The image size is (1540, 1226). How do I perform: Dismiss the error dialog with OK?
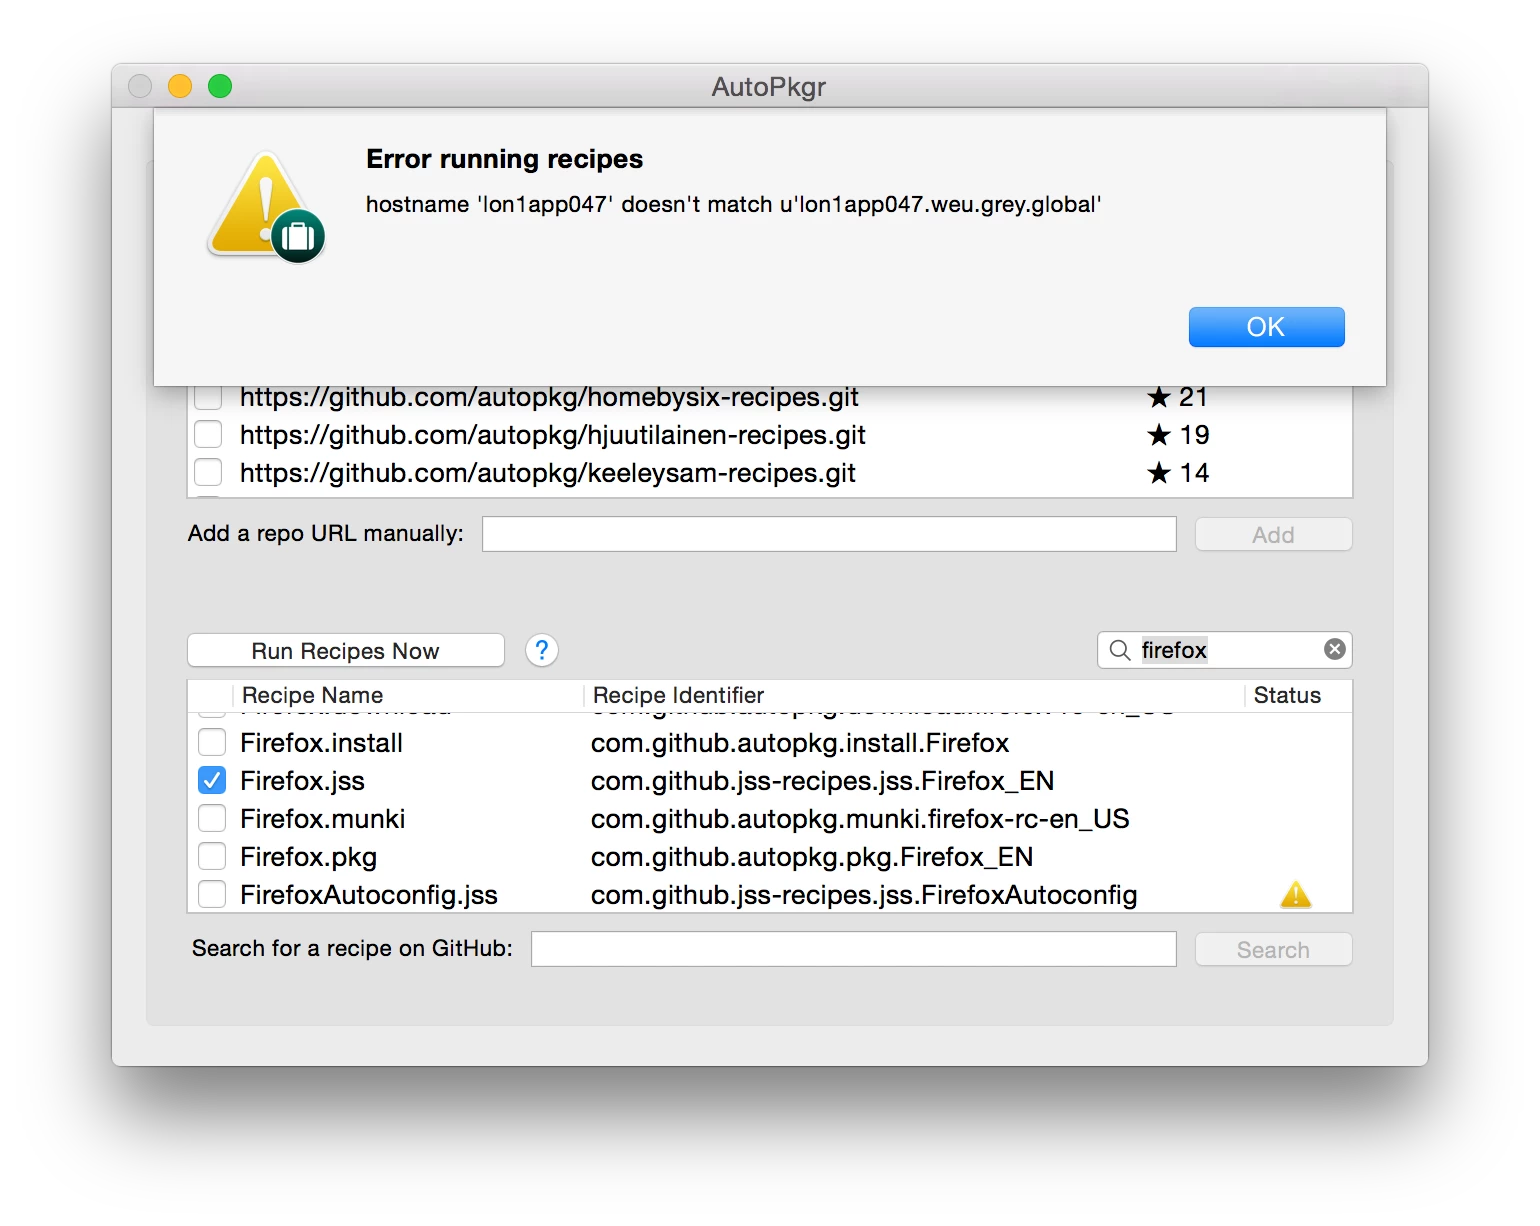pos(1266,327)
